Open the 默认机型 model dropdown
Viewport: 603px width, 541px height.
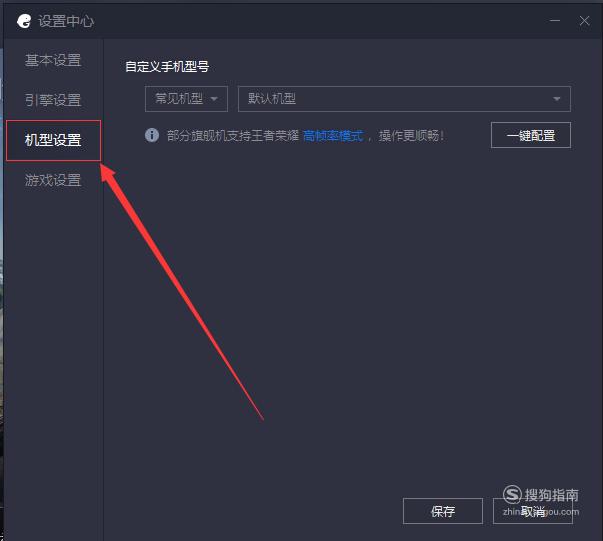click(x=404, y=99)
